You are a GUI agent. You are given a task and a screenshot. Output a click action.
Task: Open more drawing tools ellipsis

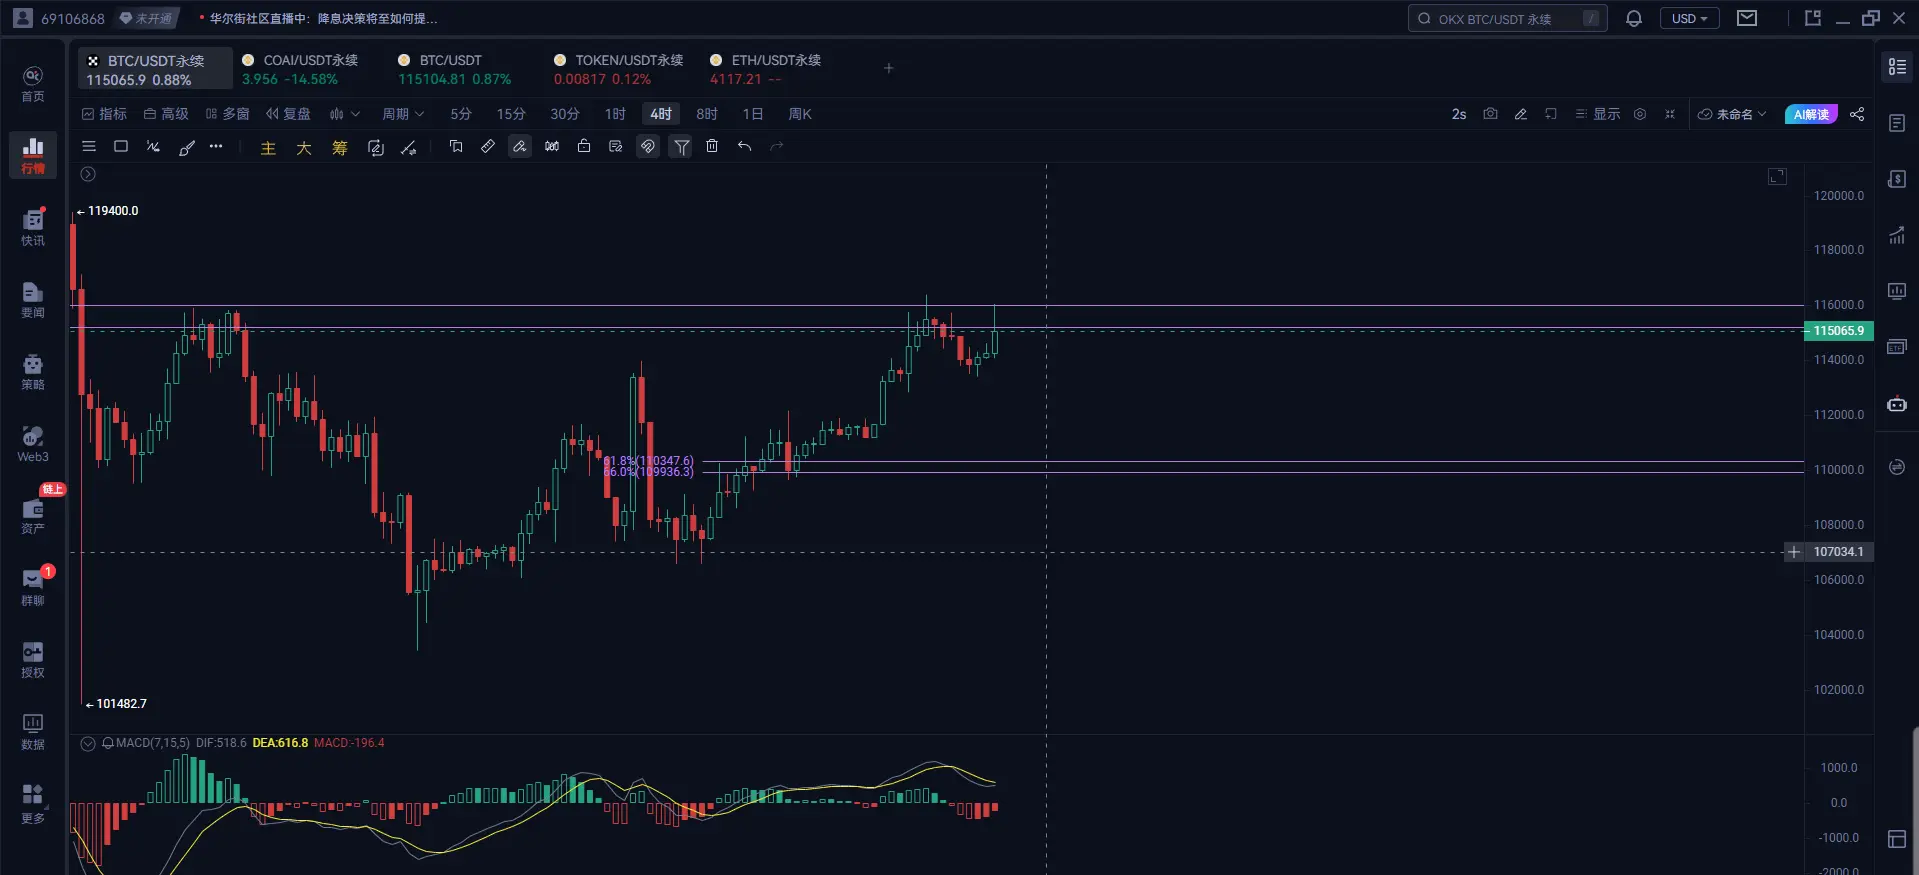216,146
